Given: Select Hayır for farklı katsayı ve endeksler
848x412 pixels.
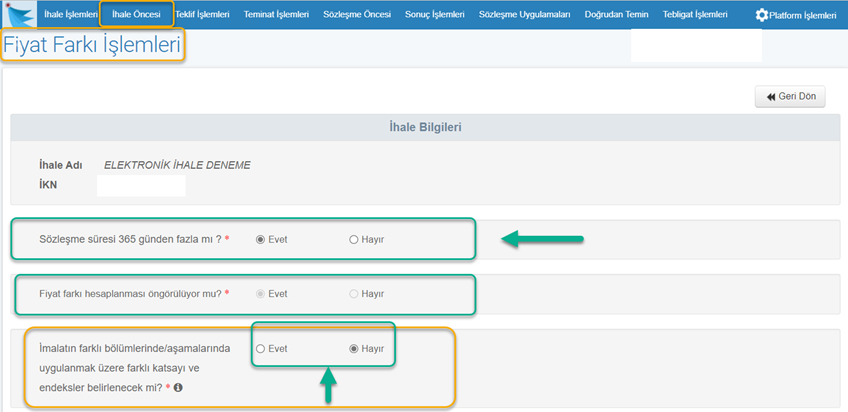Looking at the screenshot, I should (354, 349).
